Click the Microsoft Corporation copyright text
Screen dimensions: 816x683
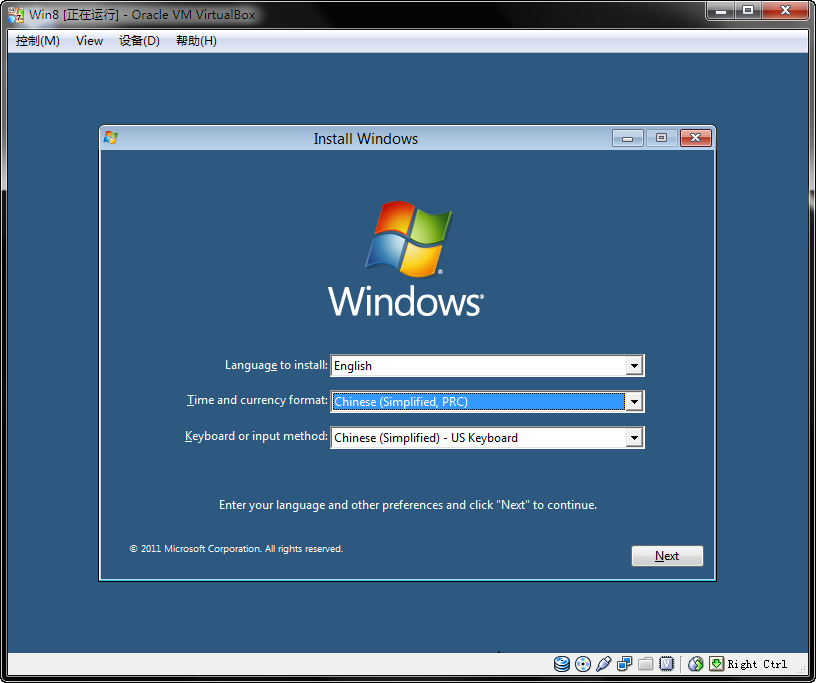point(236,549)
